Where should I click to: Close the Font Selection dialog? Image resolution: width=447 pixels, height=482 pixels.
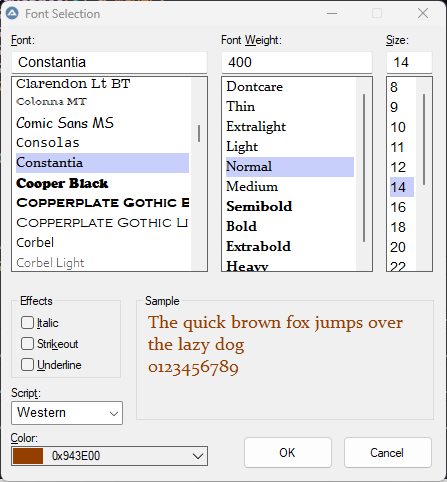(423, 13)
